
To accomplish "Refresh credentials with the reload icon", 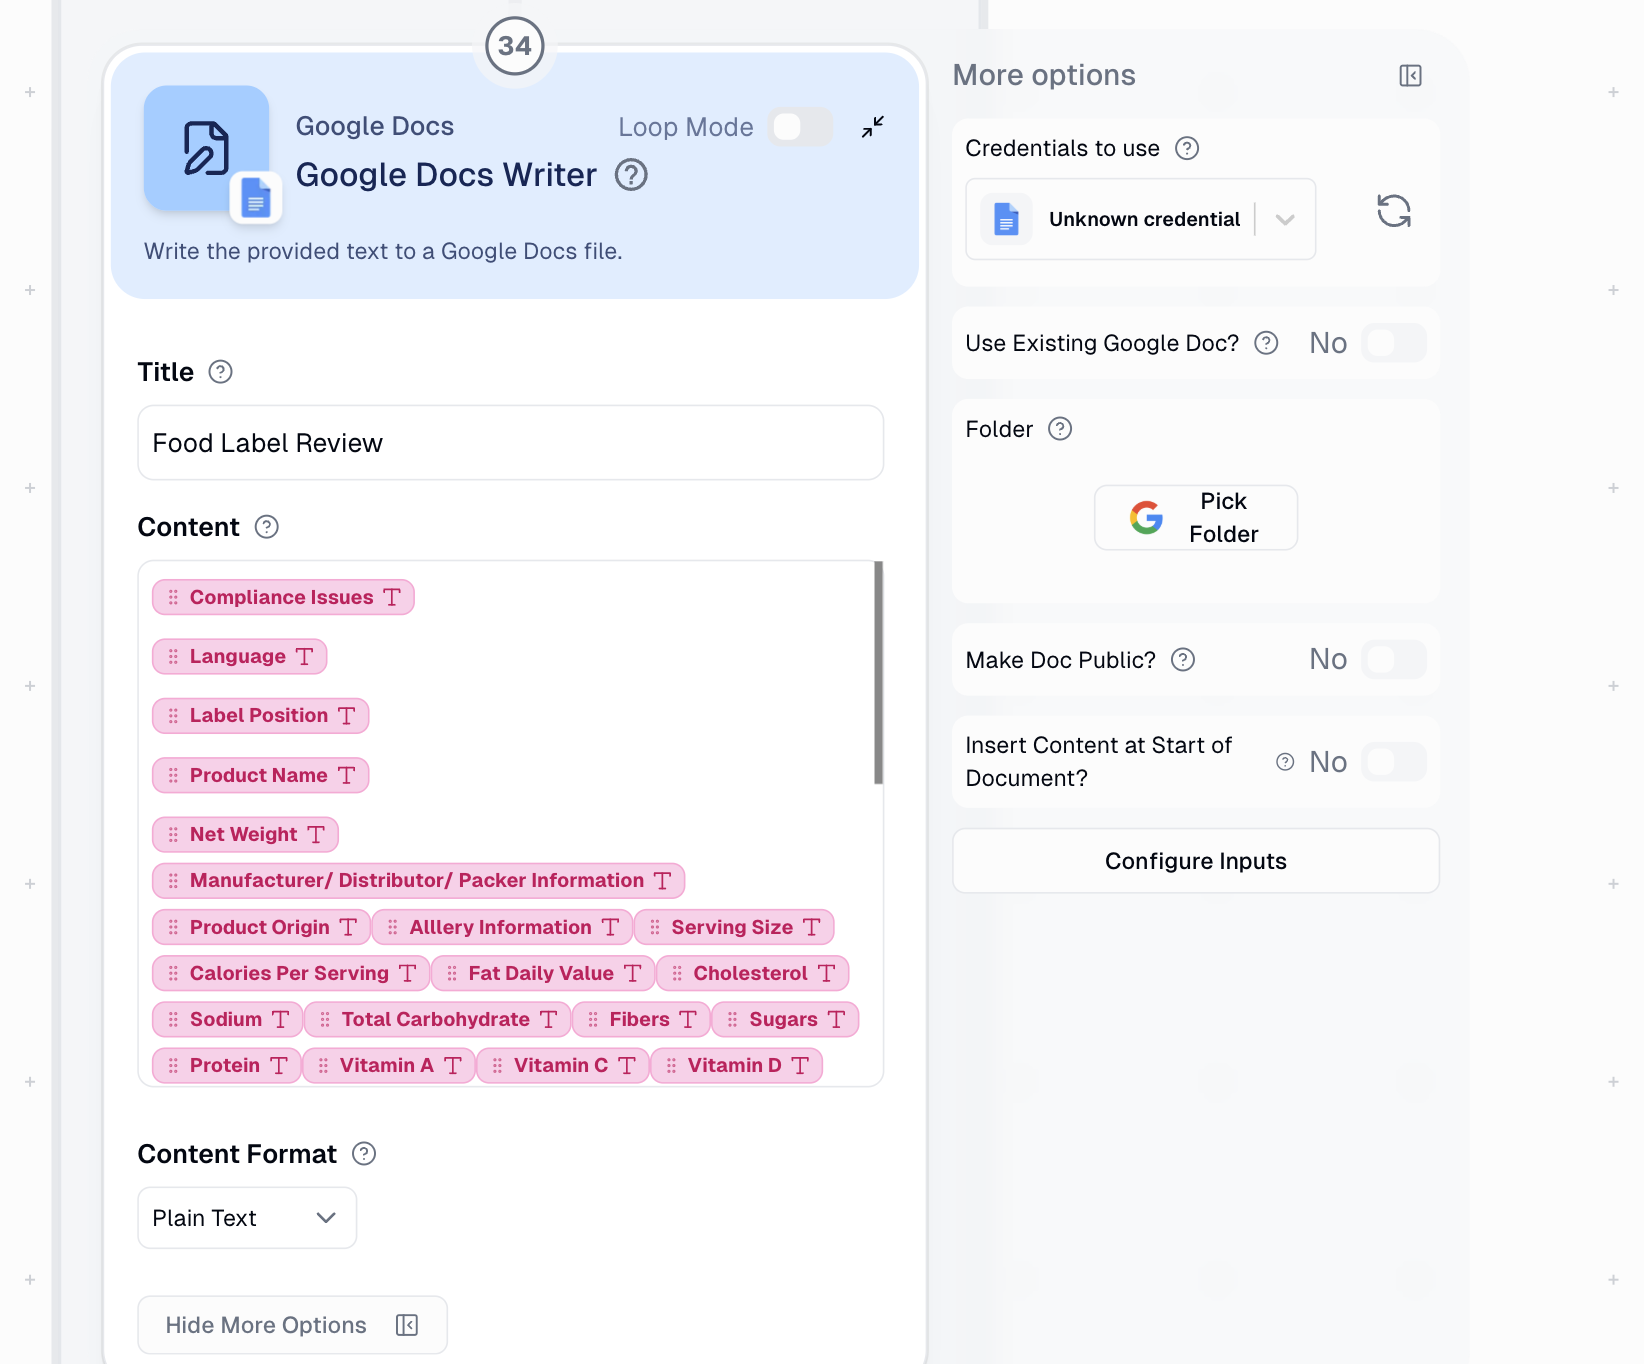I will pos(1394,211).
